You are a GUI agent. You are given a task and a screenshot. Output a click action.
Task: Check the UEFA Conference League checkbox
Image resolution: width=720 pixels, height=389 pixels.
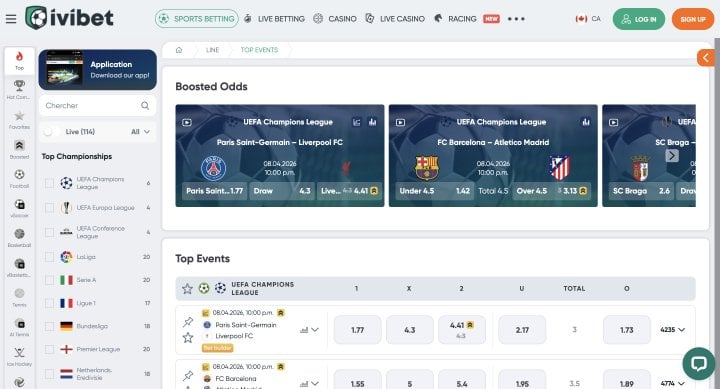(x=49, y=232)
